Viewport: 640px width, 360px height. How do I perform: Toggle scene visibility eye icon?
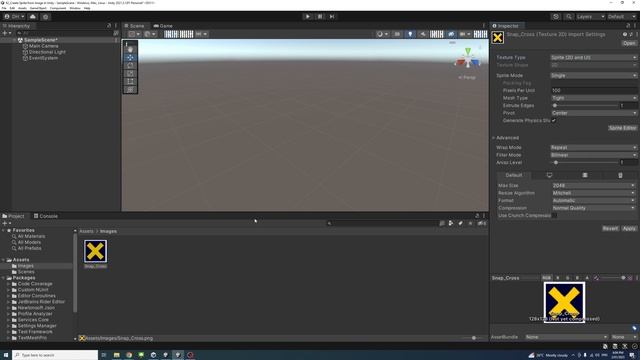(x=451, y=34)
